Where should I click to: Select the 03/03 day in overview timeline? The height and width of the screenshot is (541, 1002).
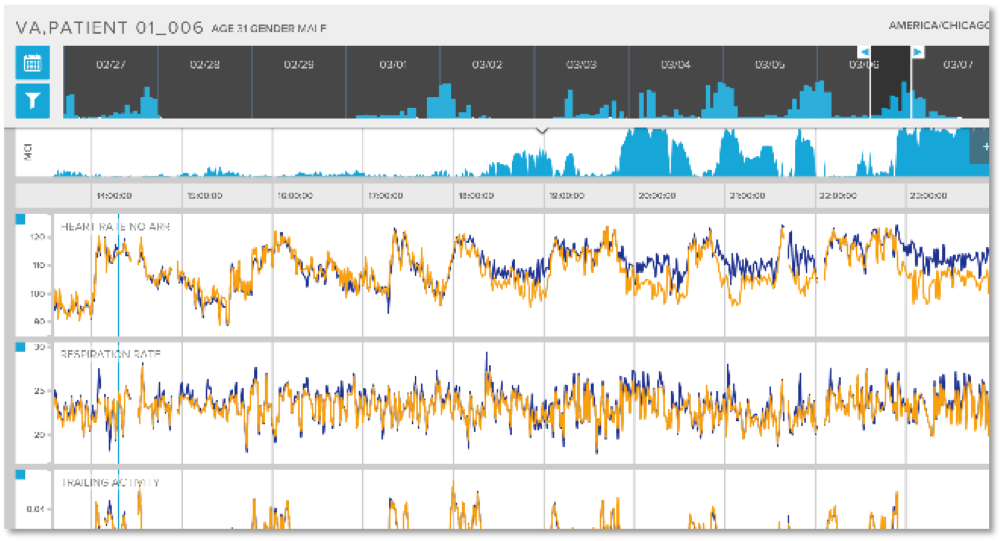581,82
